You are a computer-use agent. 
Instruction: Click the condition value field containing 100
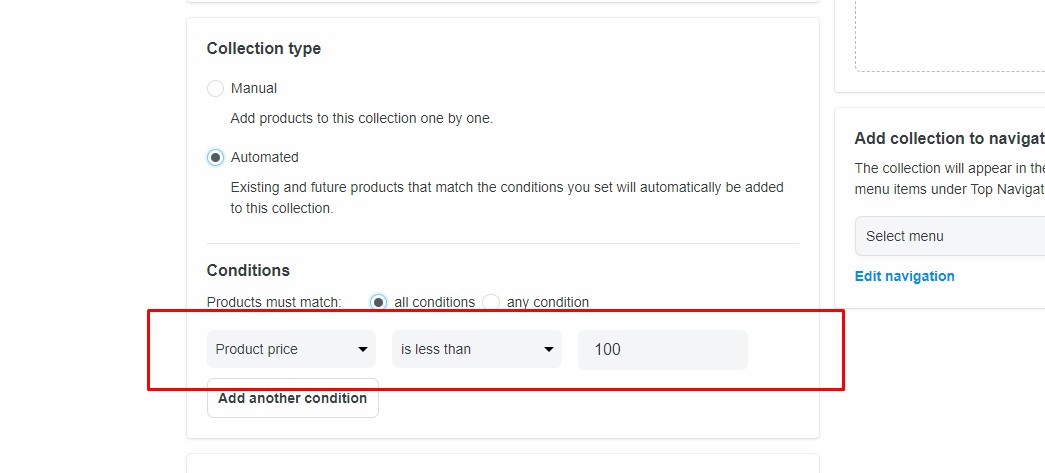tap(662, 350)
